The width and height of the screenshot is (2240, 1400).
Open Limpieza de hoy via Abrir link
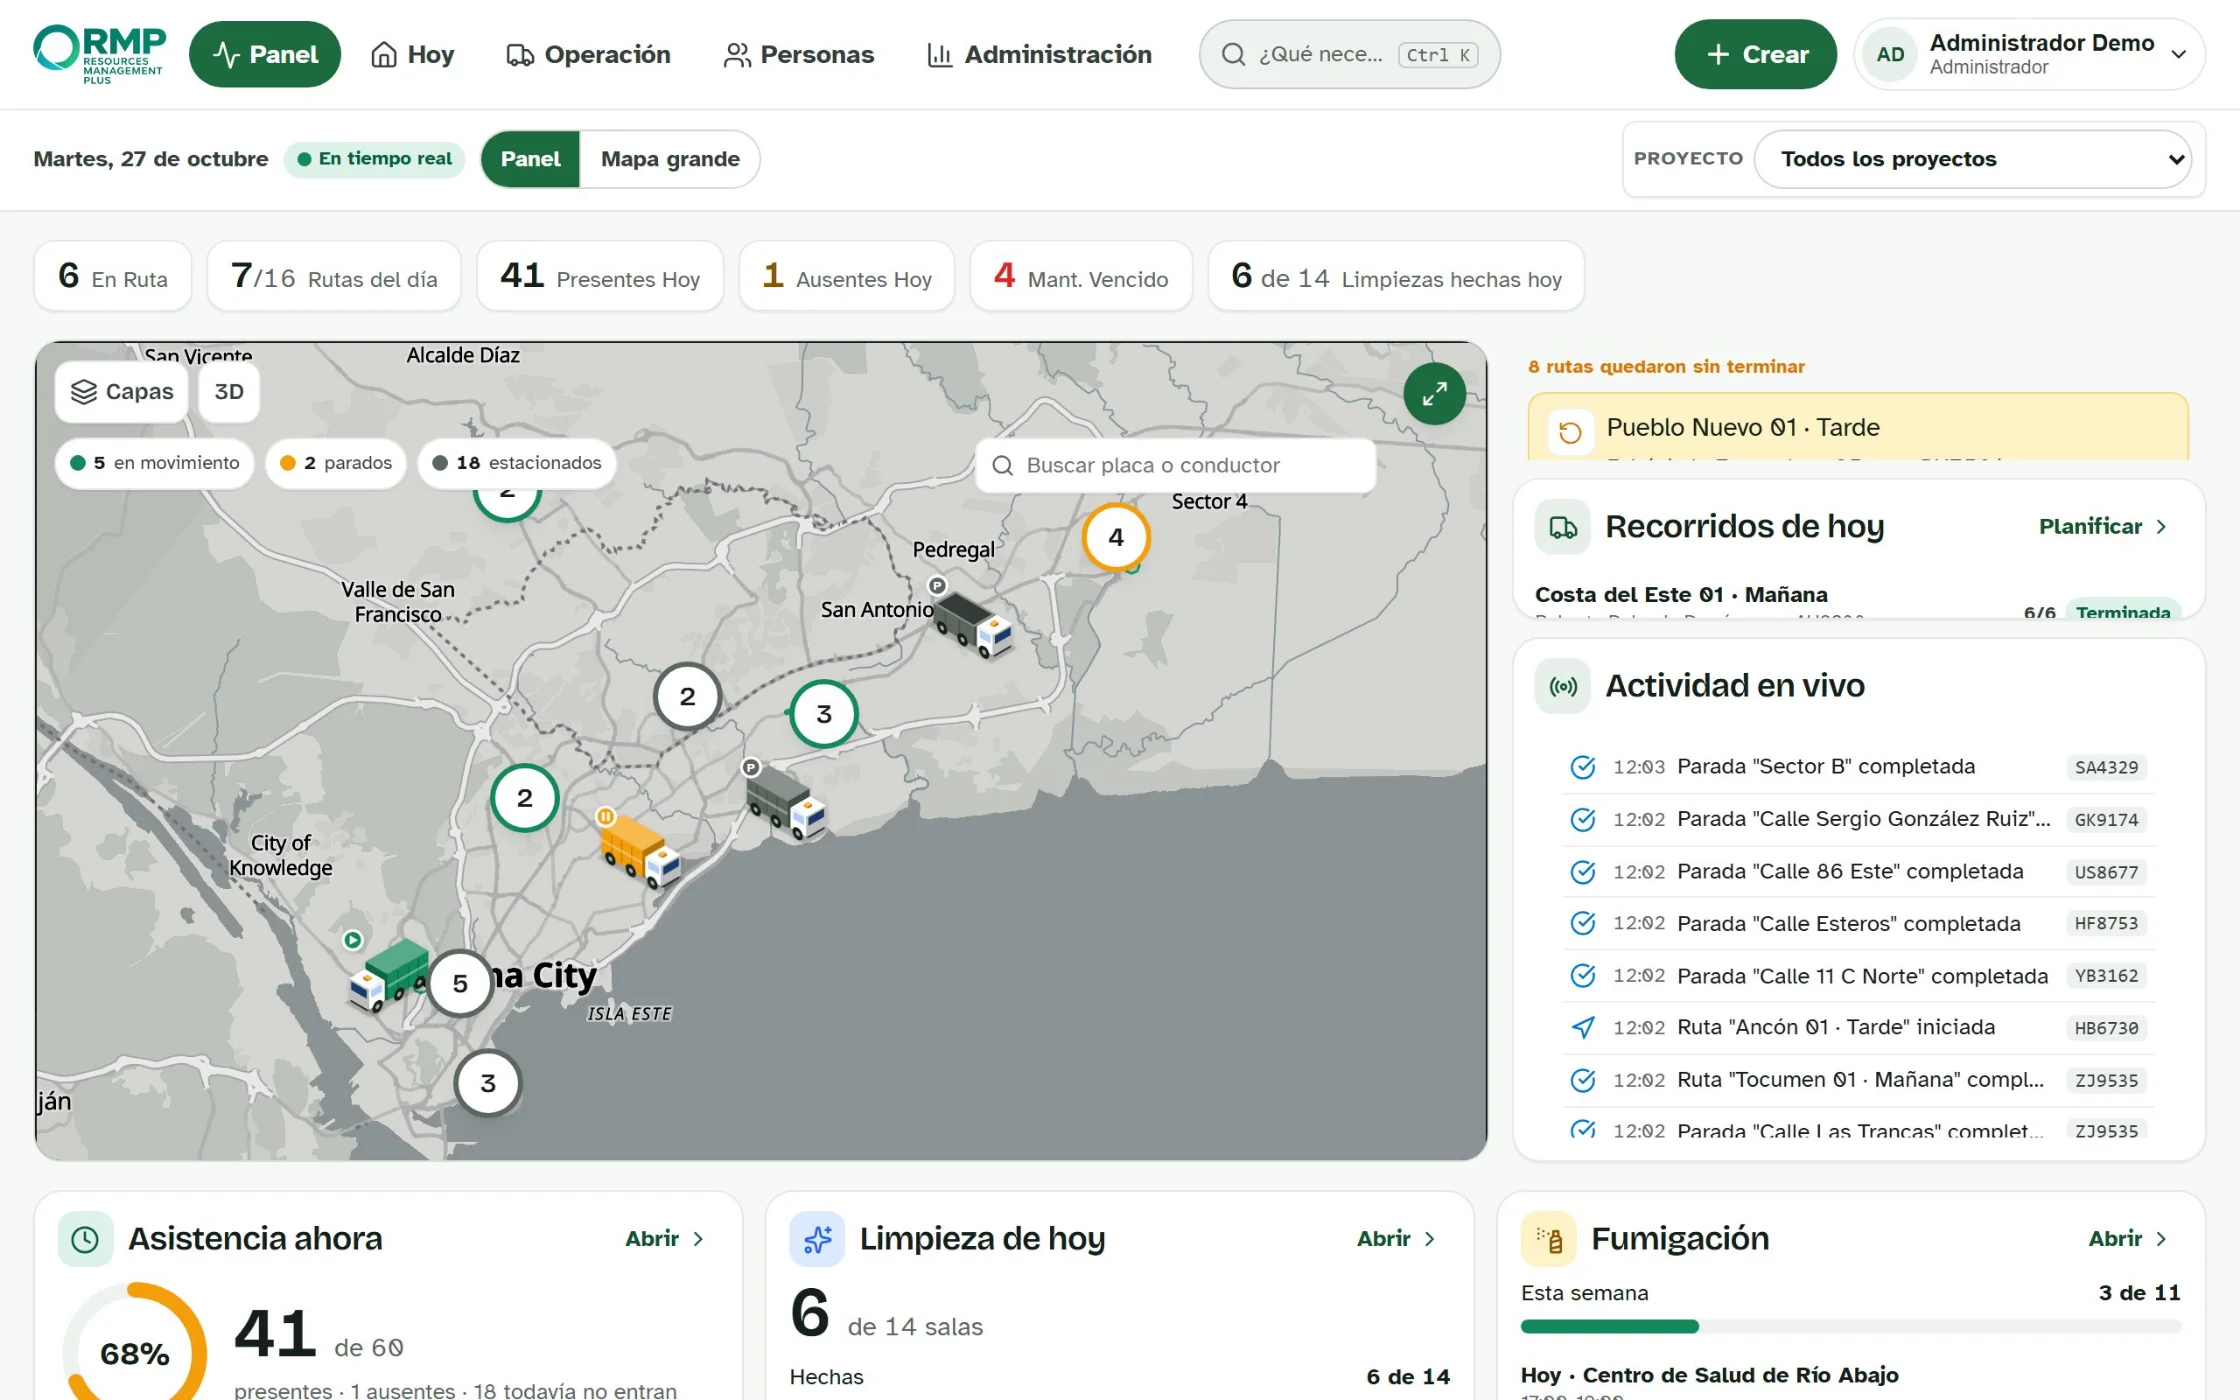[1397, 1239]
